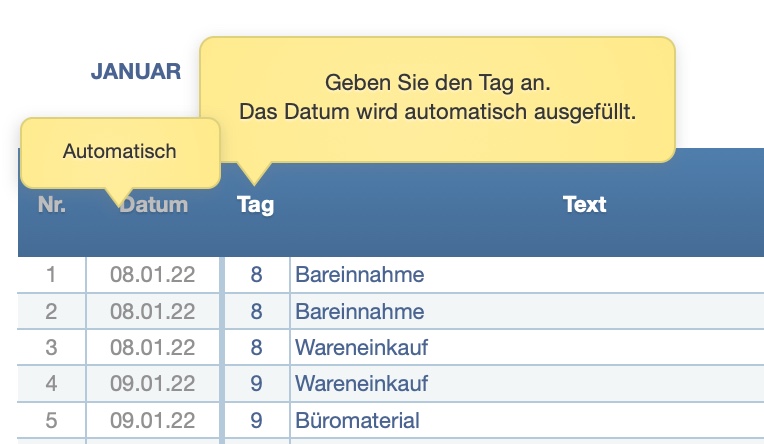Select the Nr. column header
Image resolution: width=764 pixels, height=444 pixels.
click(52, 205)
